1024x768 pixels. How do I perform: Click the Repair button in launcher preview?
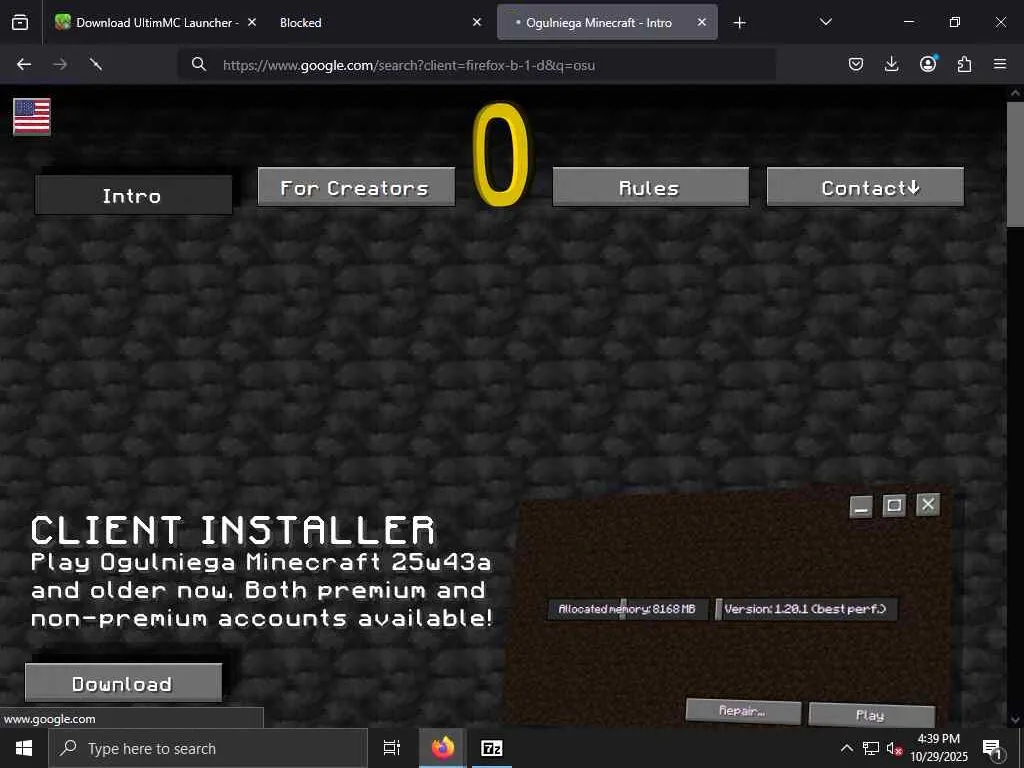pos(743,711)
